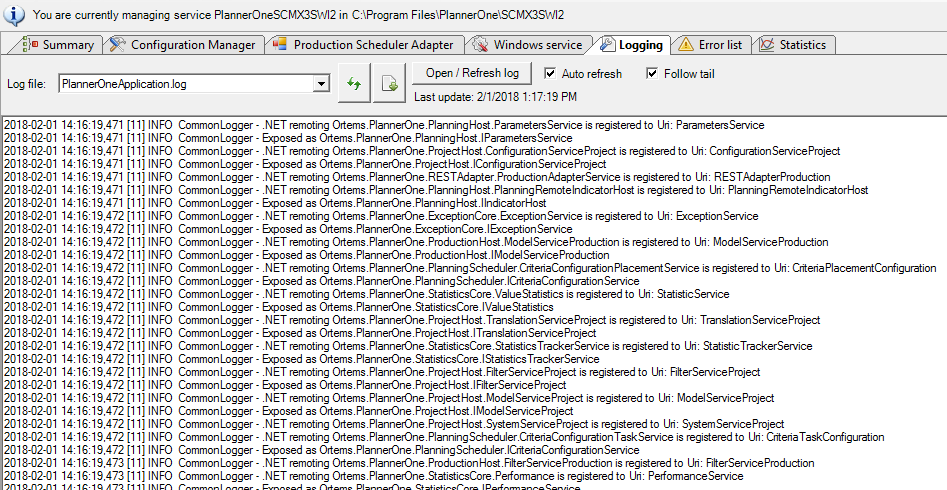This screenshot has height=490, width=947.
Task: Select log line 'Exposed as ...IFilterServiceProject'
Action: click(x=285, y=385)
